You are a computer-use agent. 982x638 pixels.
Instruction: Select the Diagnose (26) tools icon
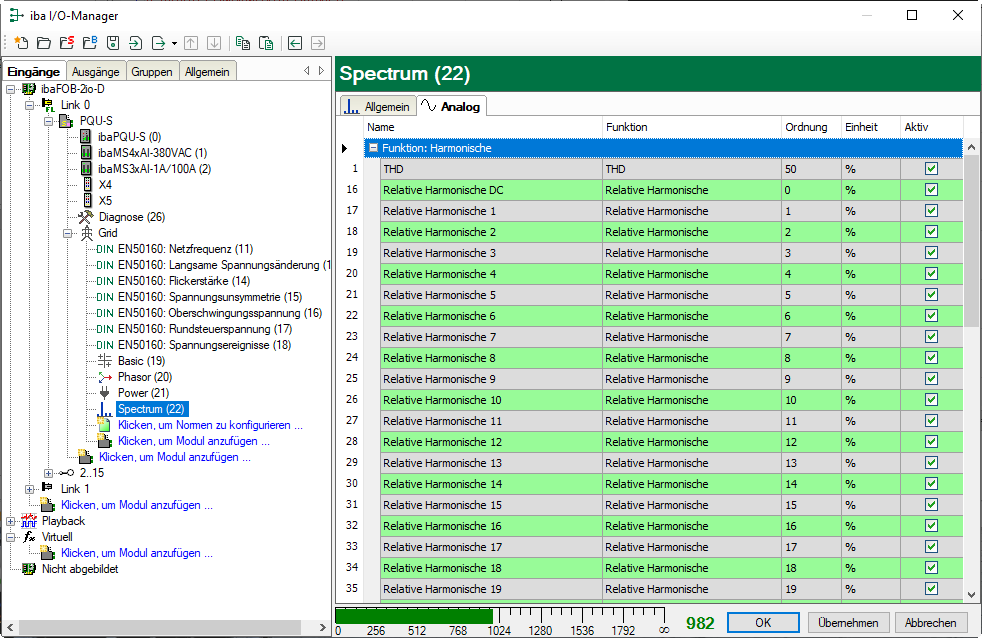pos(85,217)
